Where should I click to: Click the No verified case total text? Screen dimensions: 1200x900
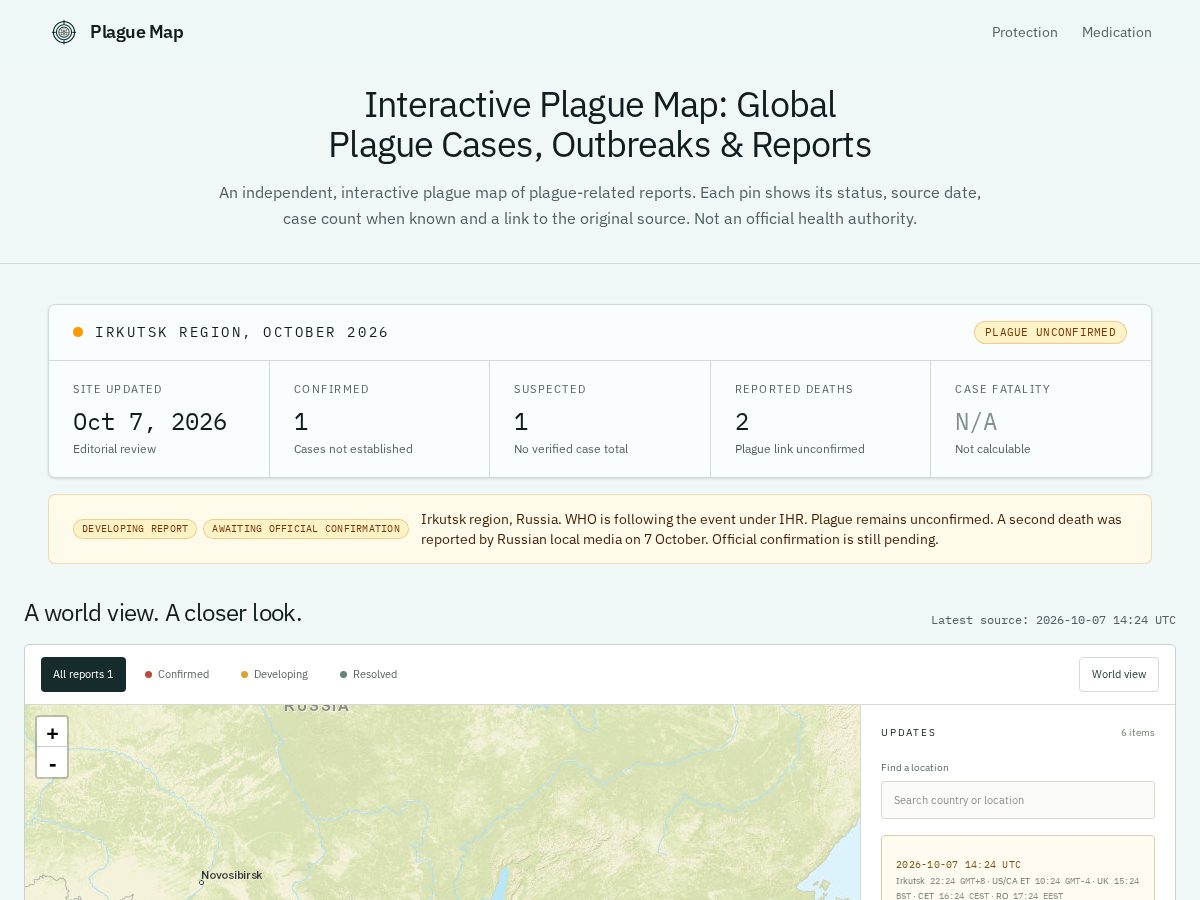pos(571,449)
